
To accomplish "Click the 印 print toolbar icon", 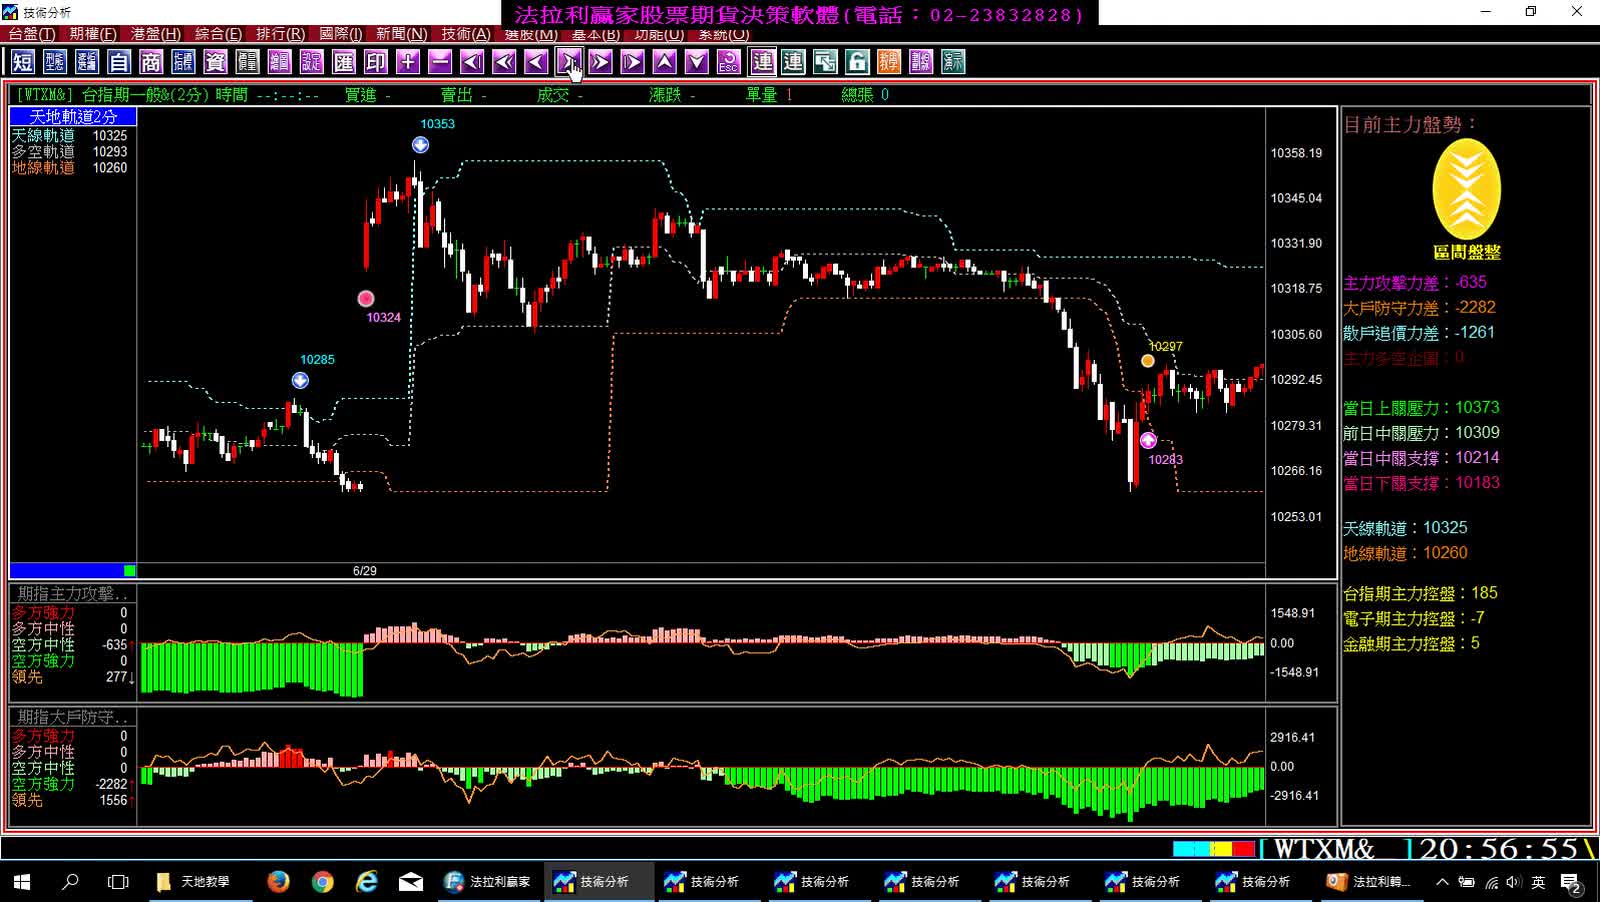I will 376,62.
